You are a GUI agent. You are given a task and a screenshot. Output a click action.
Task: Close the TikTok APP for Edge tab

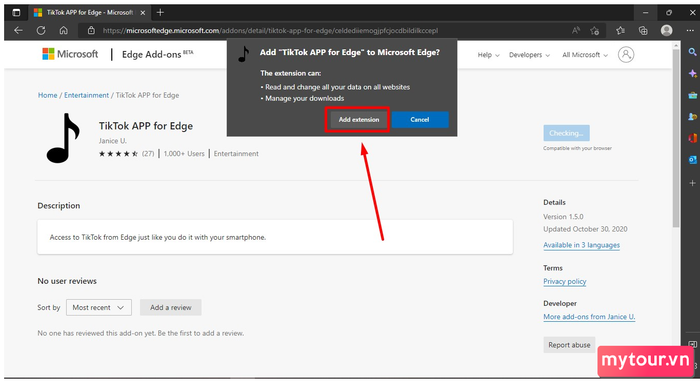click(x=143, y=13)
